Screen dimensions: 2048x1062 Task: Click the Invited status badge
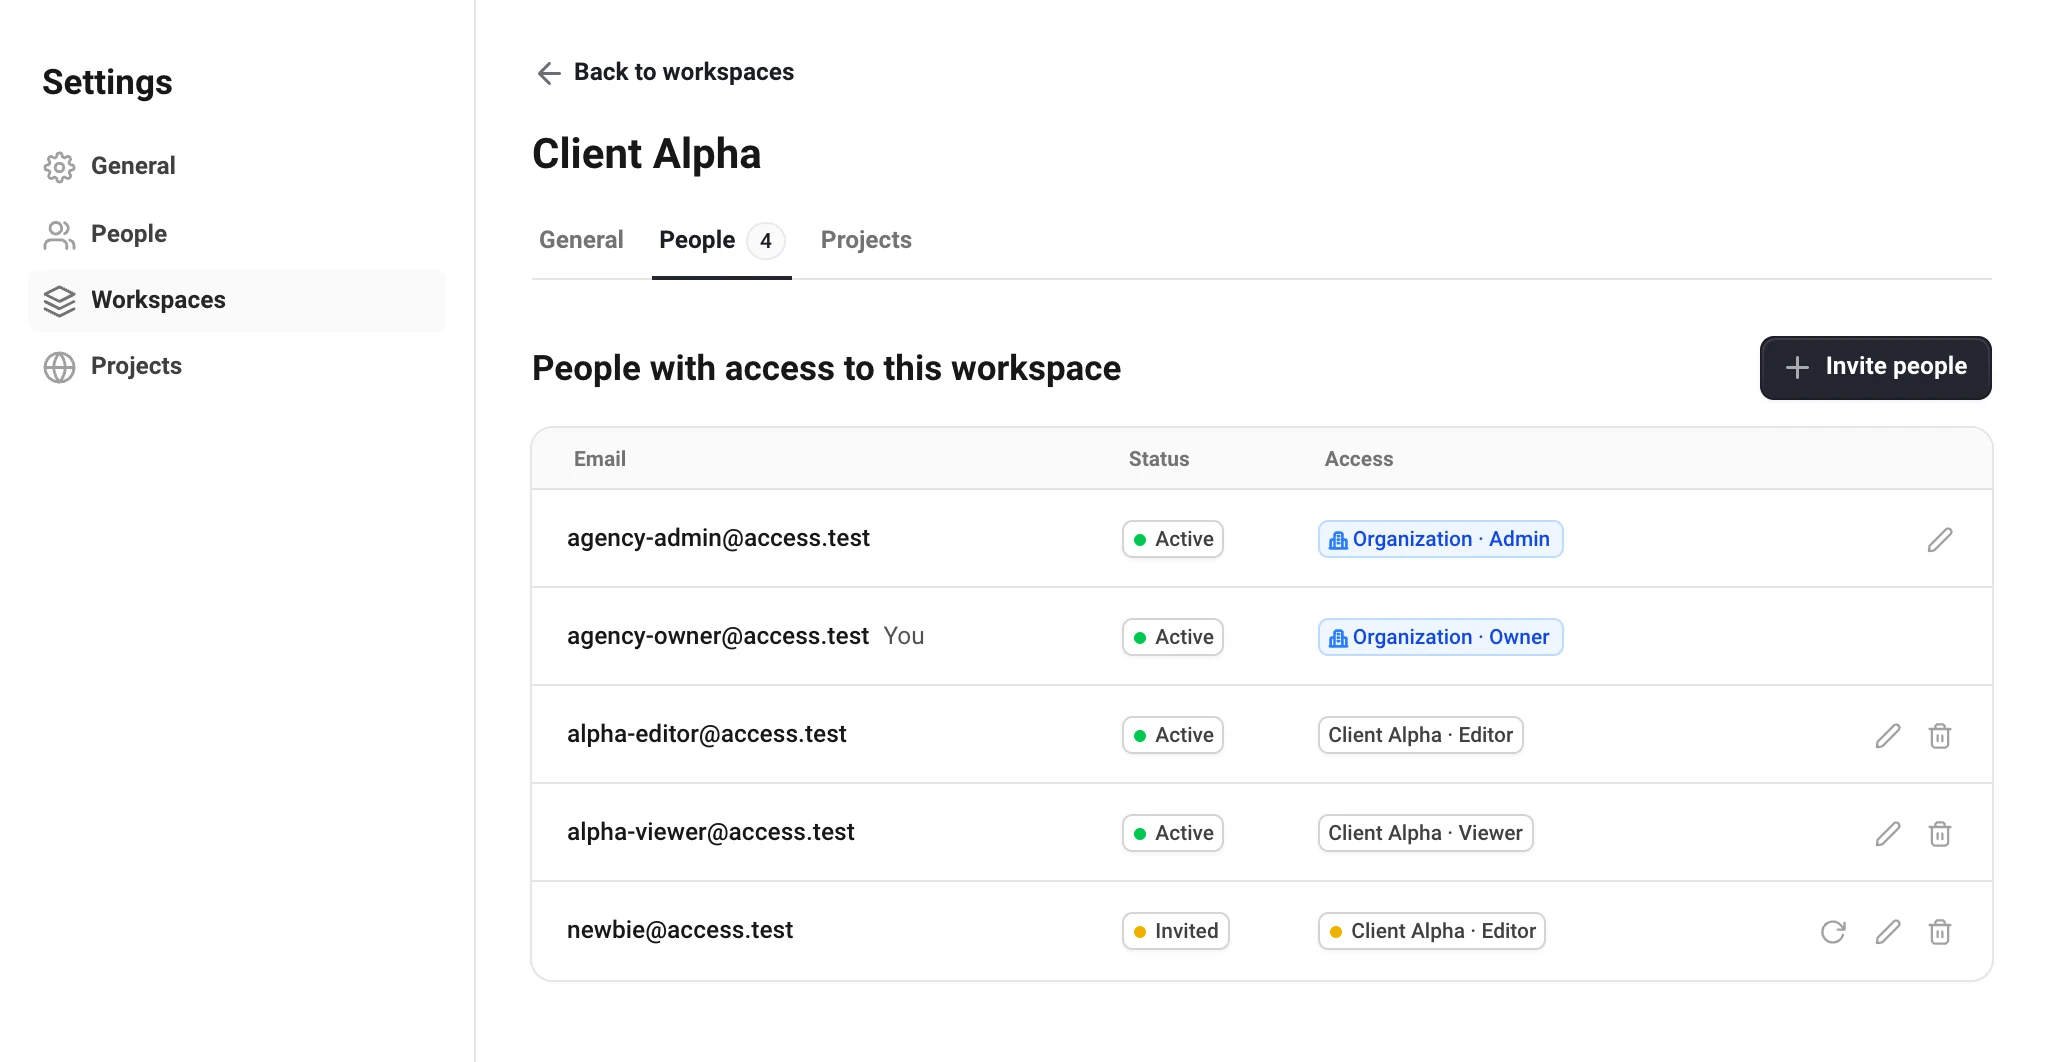coord(1175,931)
